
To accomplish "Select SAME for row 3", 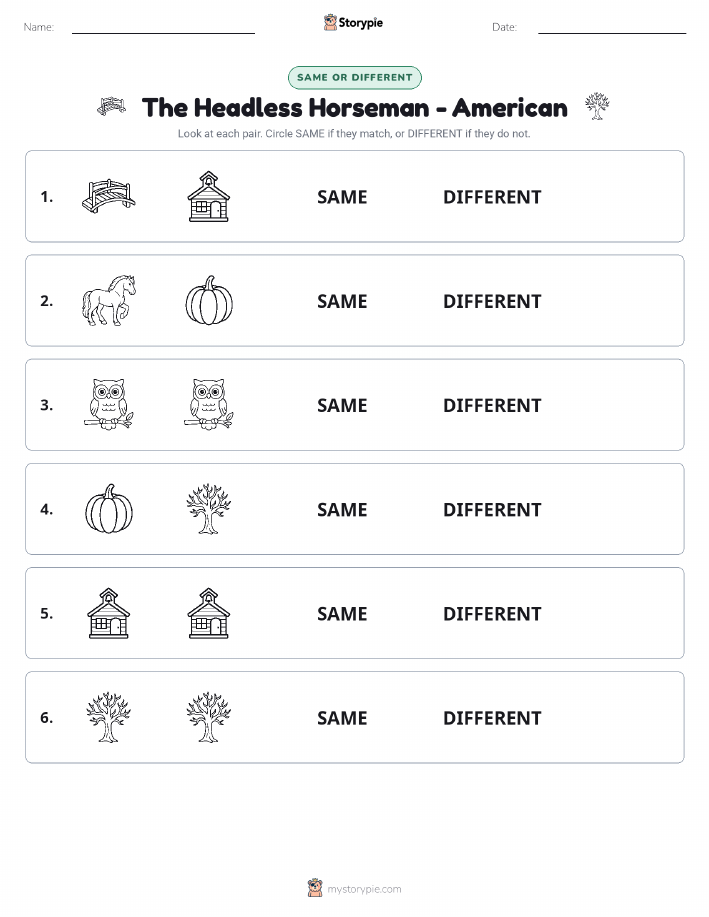I will (x=342, y=405).
